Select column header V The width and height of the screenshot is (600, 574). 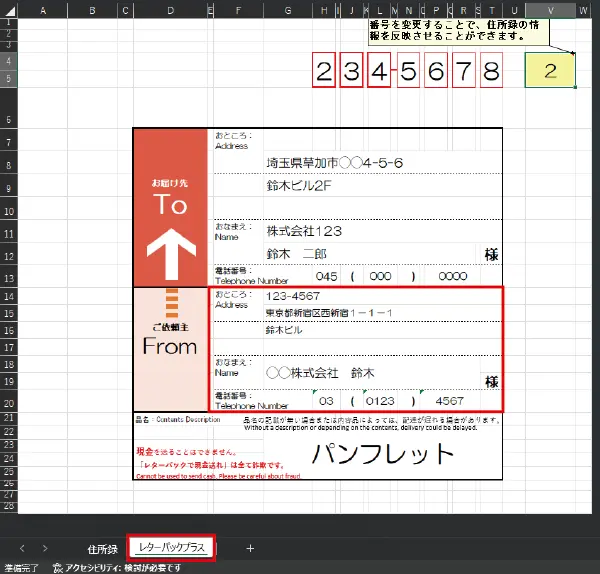pyautogui.click(x=550, y=10)
